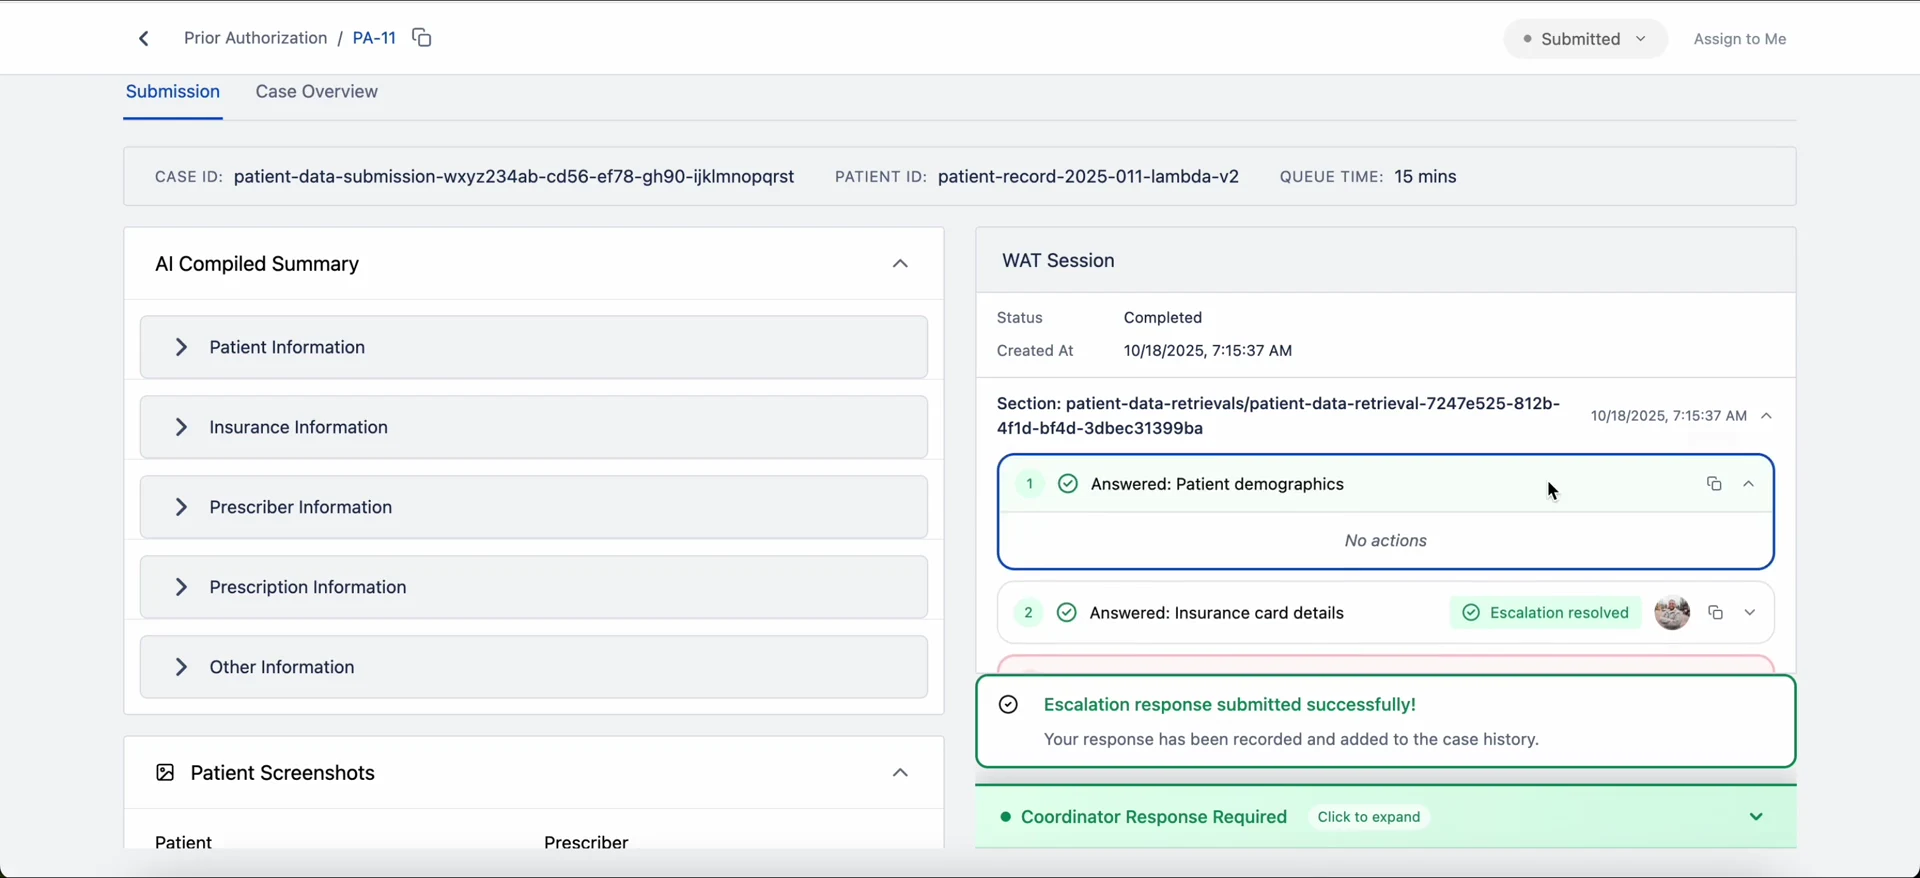Click Assign to Me
This screenshot has height=878, width=1920.
click(1740, 39)
